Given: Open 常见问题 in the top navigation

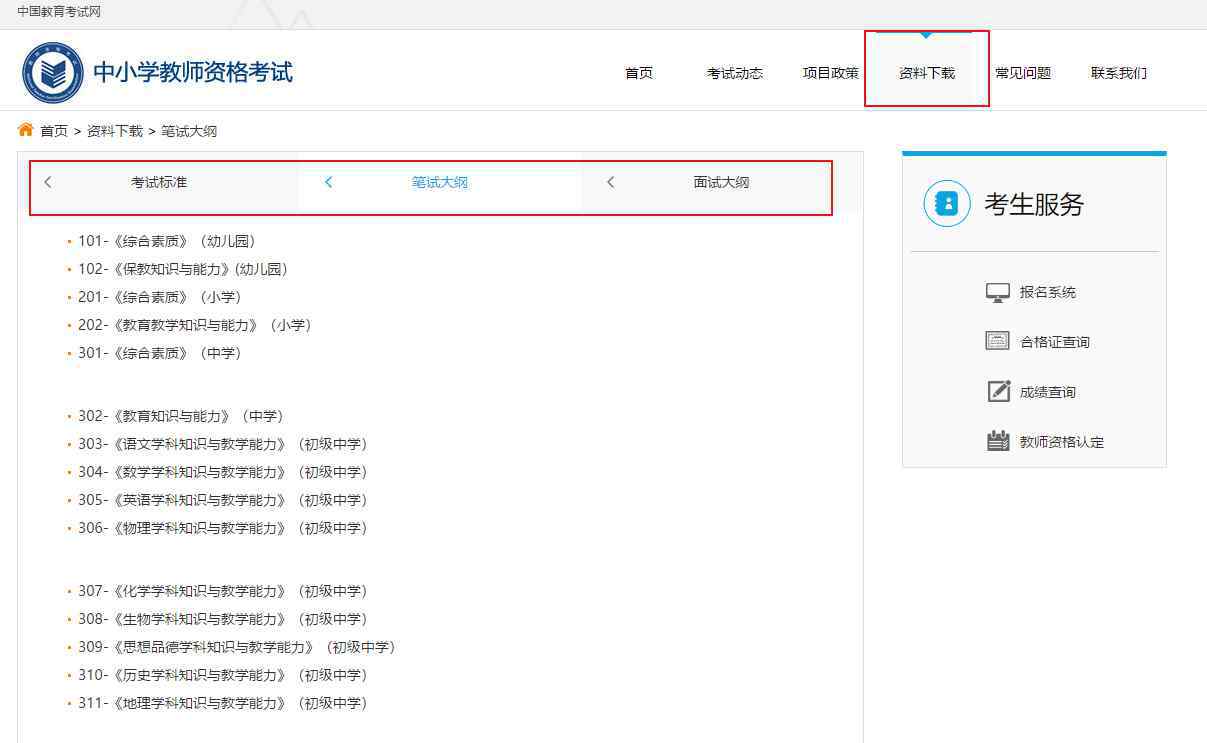Looking at the screenshot, I should [x=1022, y=73].
